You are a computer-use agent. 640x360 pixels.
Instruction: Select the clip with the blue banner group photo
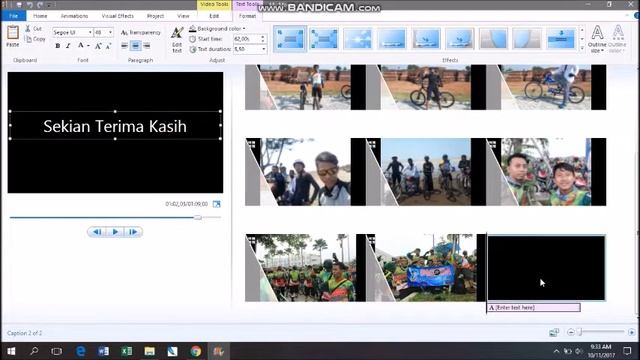[425, 268]
